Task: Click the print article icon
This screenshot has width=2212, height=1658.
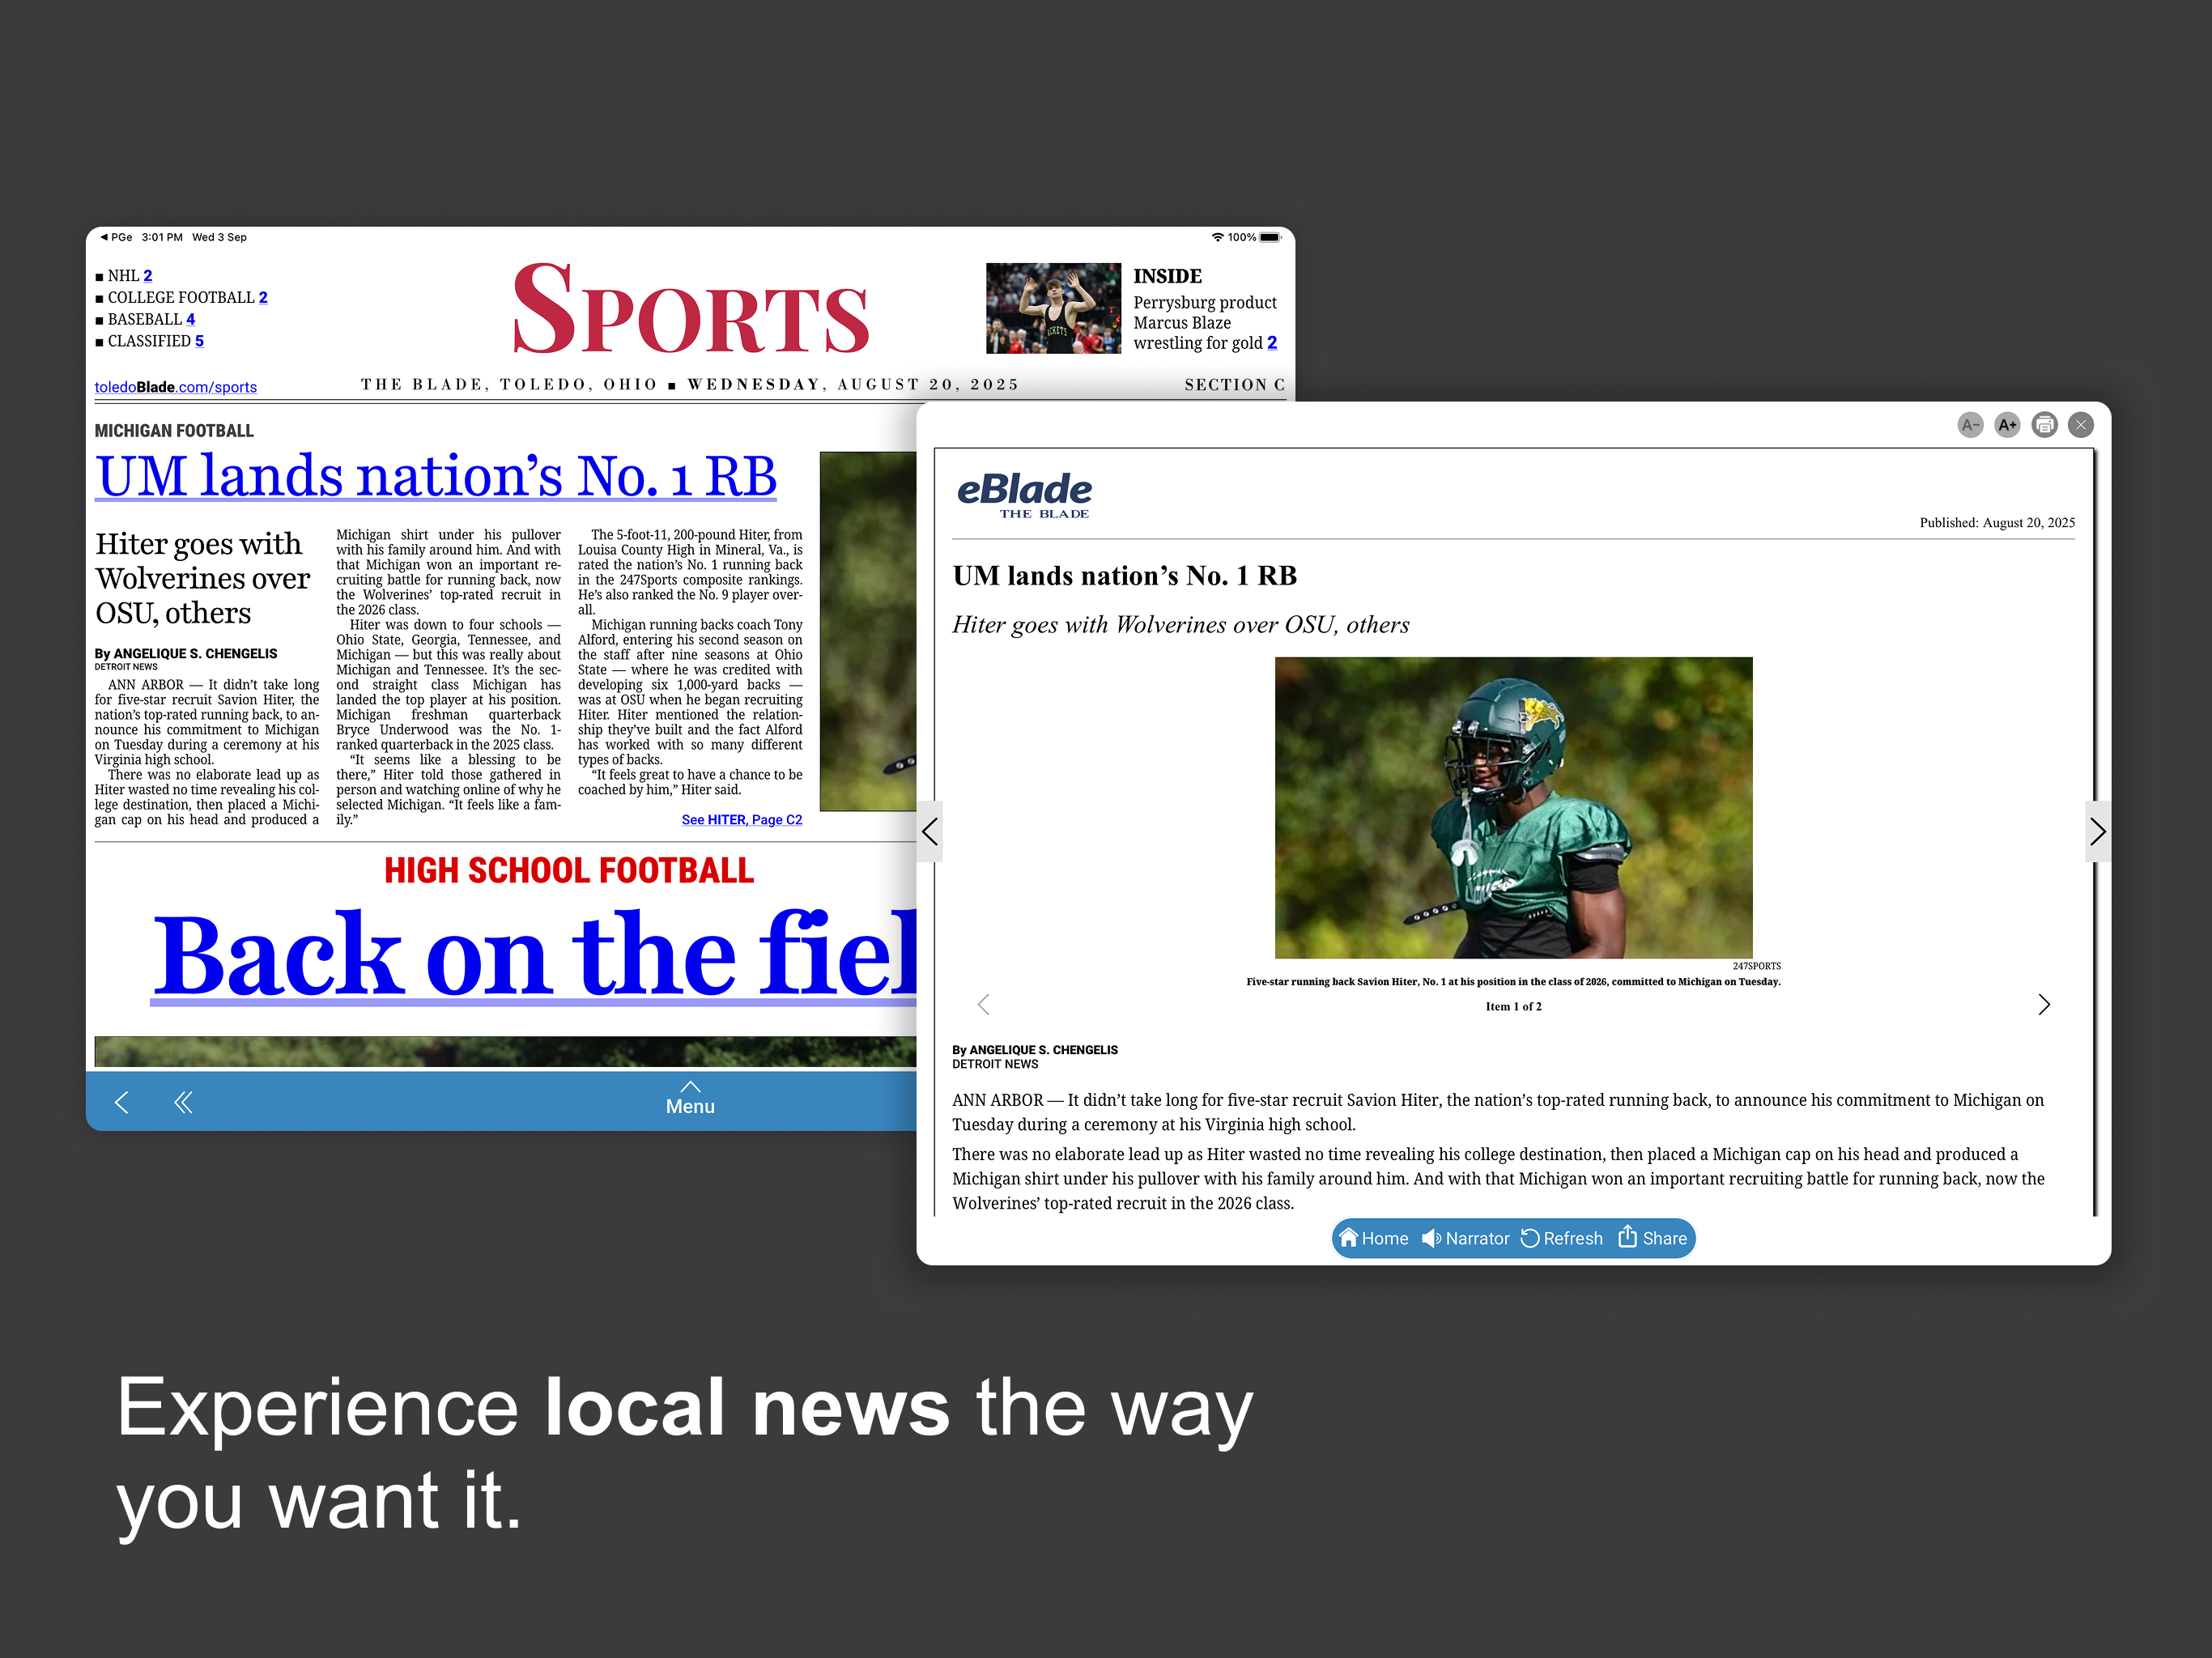Action: coord(2044,425)
